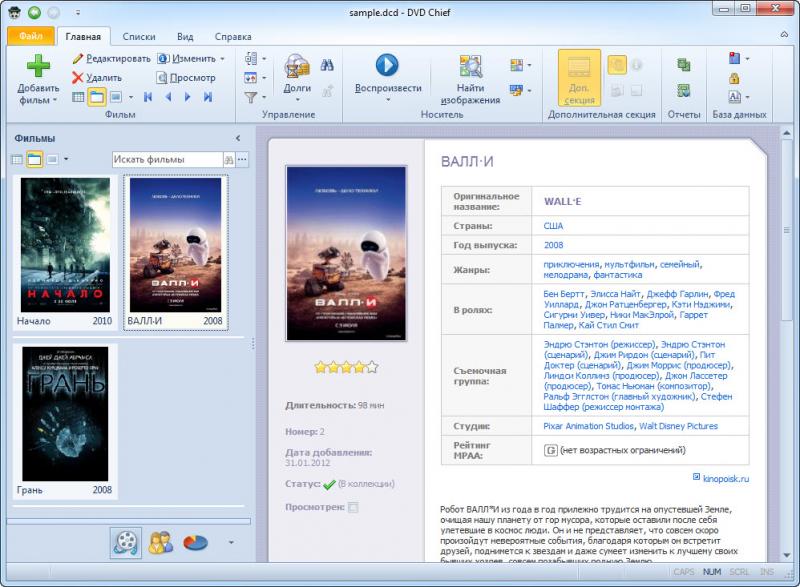Image resolution: width=800 pixels, height=587 pixels.
Task: Open the kinopoisk.ru link
Action: [726, 479]
